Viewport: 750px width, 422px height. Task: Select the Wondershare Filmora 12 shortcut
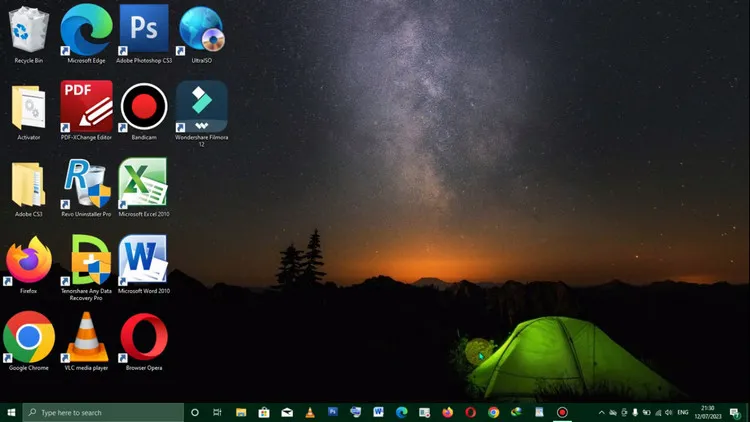point(201,114)
